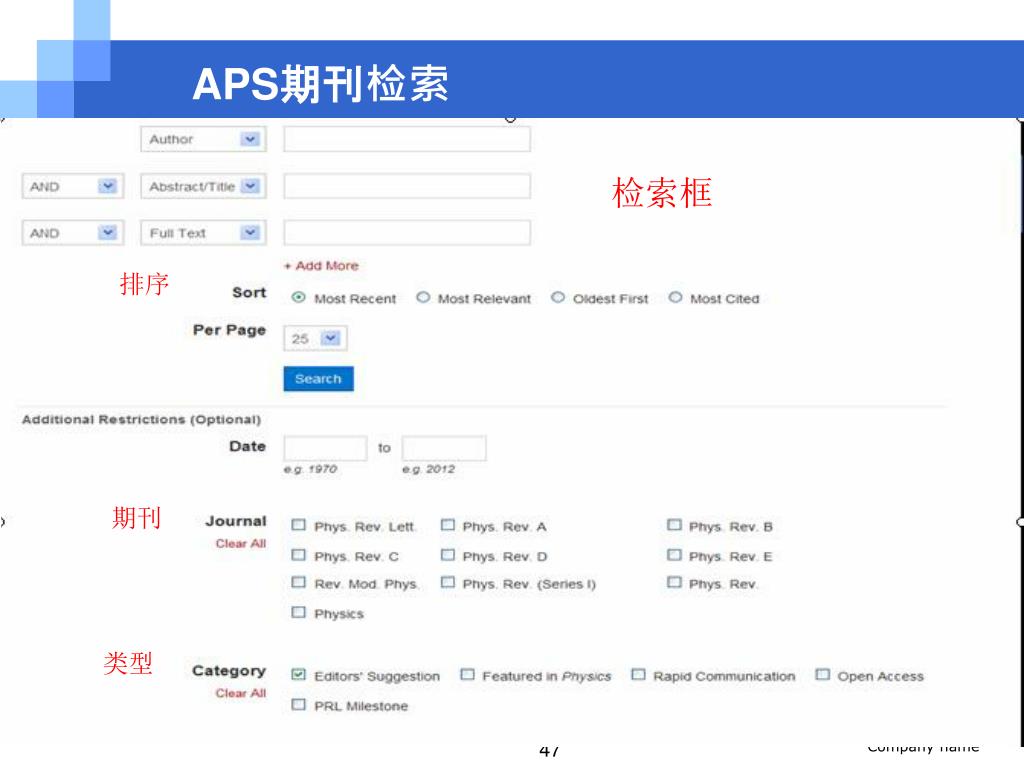Select the Most Cited sort option
Viewport: 1024px width, 768px height.
click(675, 298)
